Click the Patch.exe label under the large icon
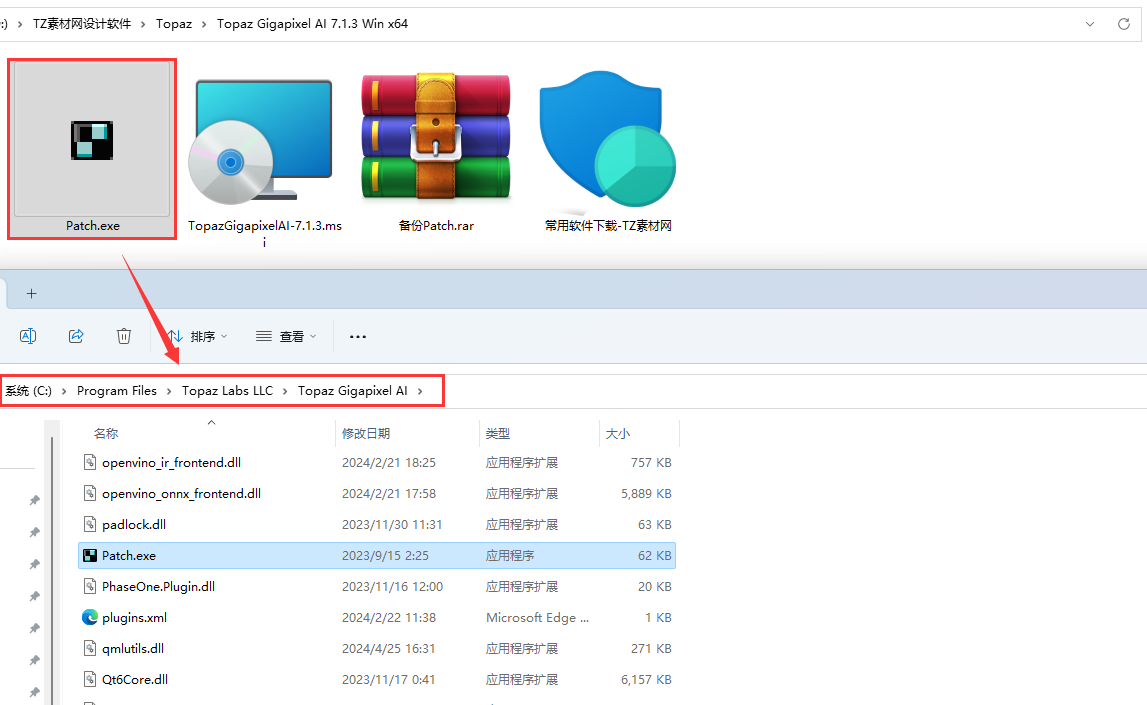This screenshot has height=705, width=1147. (93, 226)
